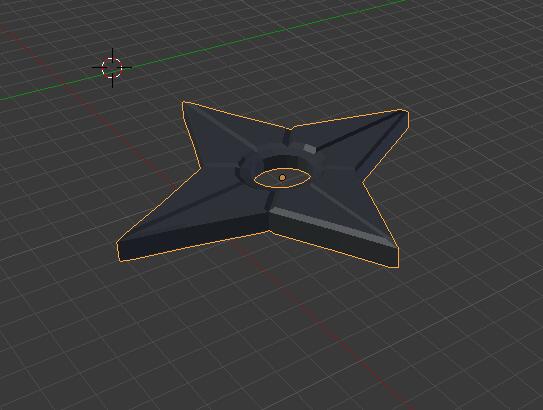Click the bottom inner corner between lower blades

point(269,231)
